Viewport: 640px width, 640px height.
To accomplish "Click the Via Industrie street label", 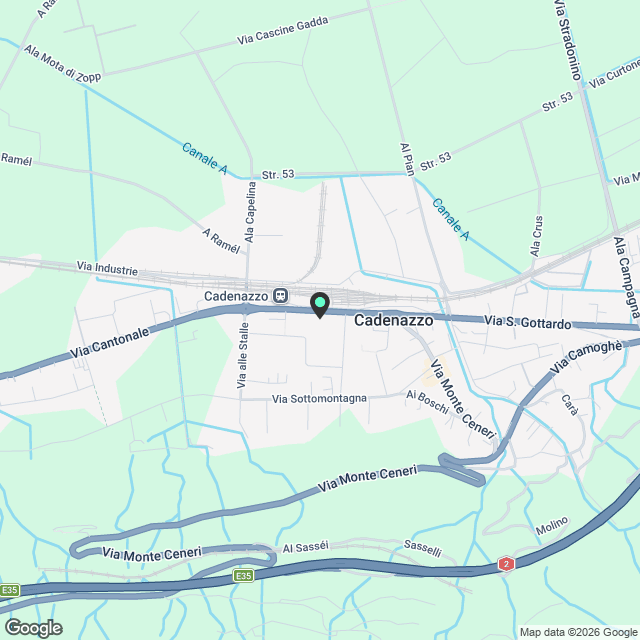I will tap(107, 268).
